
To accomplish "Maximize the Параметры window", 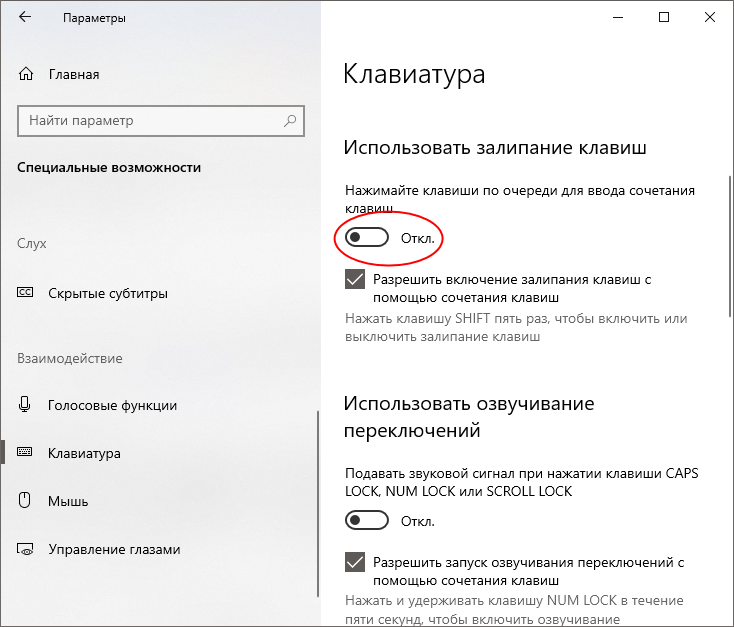I will coord(664,17).
